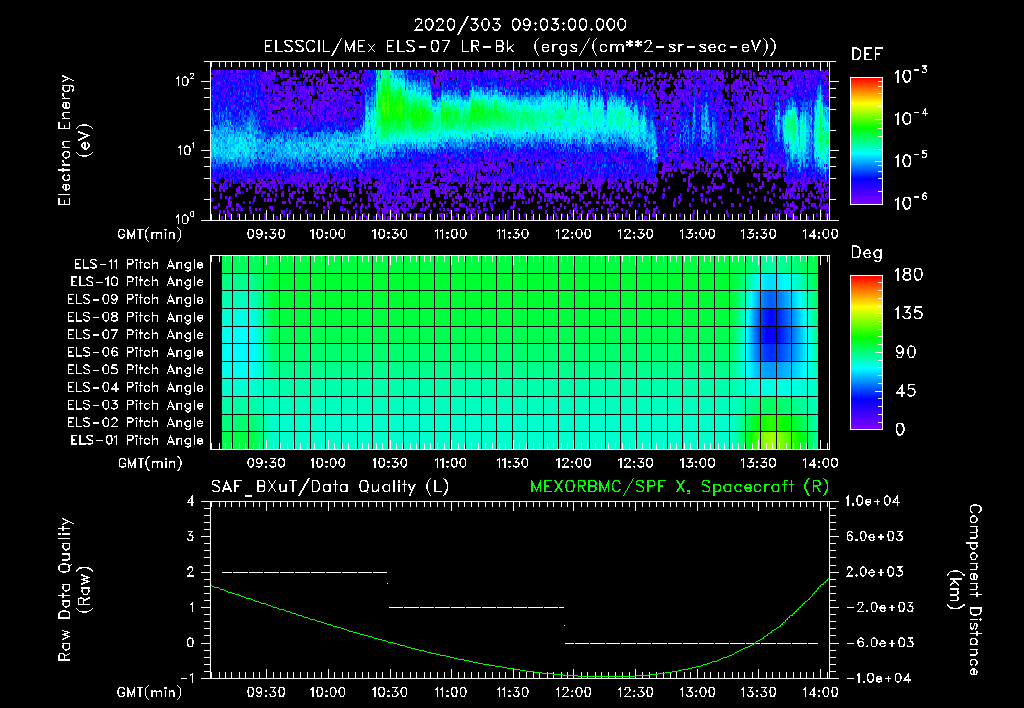Click the GMT(min) label of the data quality panel

[x=149, y=692]
